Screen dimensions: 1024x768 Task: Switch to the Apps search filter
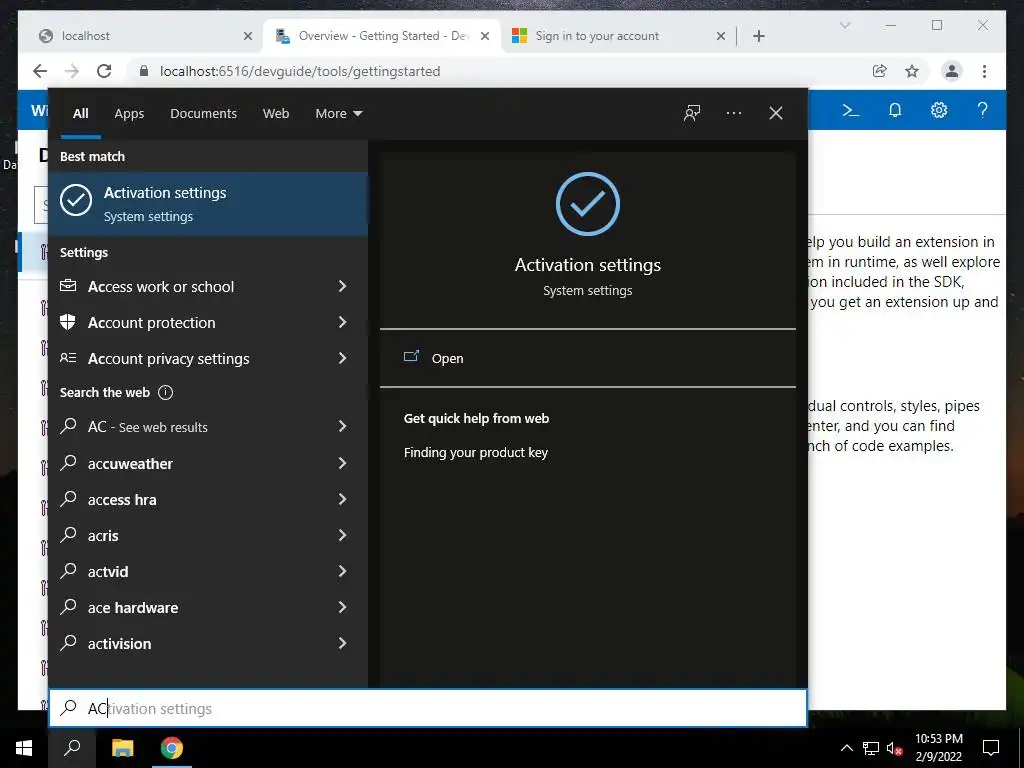coord(129,114)
